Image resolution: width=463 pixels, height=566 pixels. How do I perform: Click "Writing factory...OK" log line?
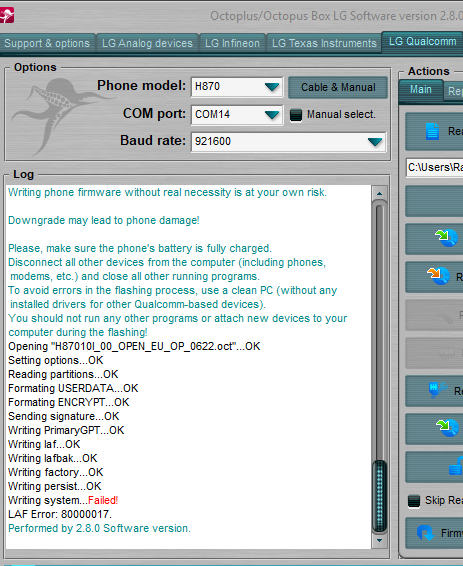point(56,472)
